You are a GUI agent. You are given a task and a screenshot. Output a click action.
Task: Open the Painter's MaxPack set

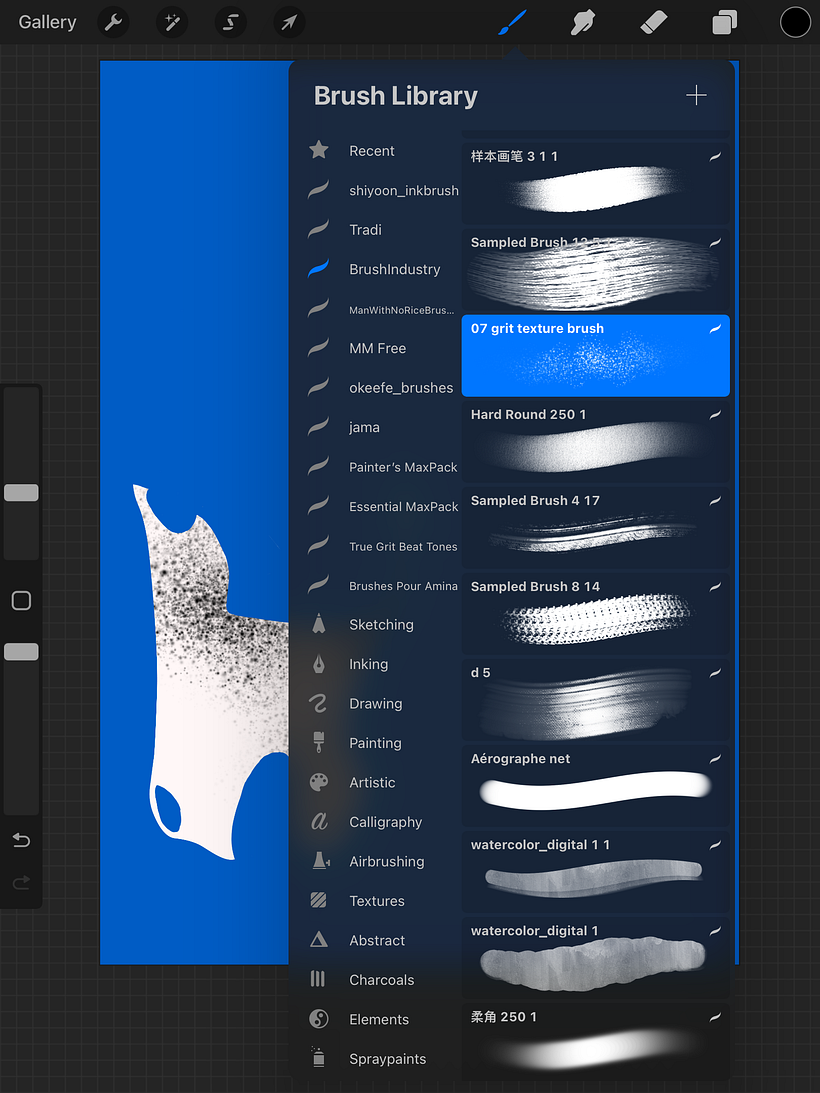381,467
